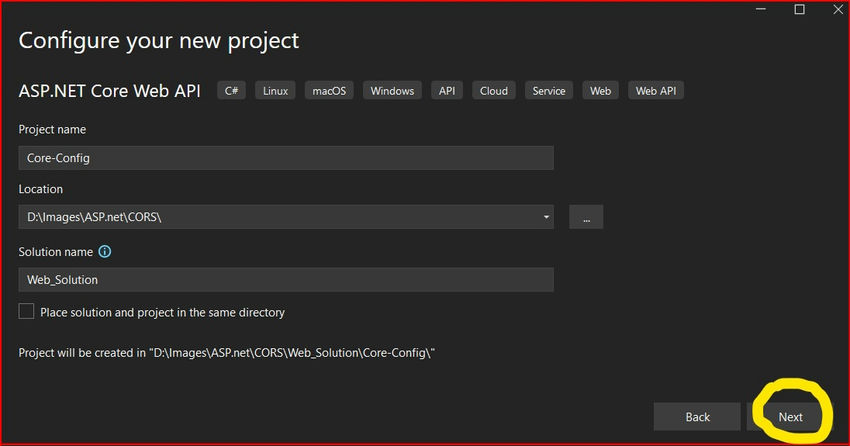The height and width of the screenshot is (446, 850).
Task: Click the Linux tag
Action: [x=275, y=91]
